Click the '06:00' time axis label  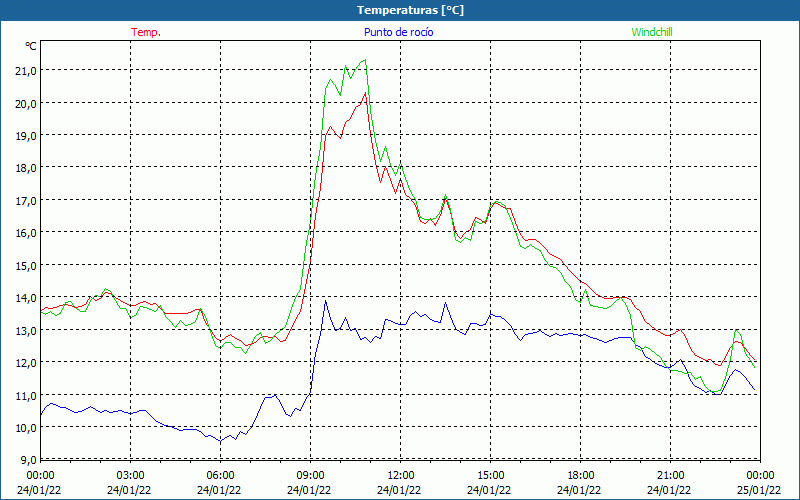tap(220, 476)
